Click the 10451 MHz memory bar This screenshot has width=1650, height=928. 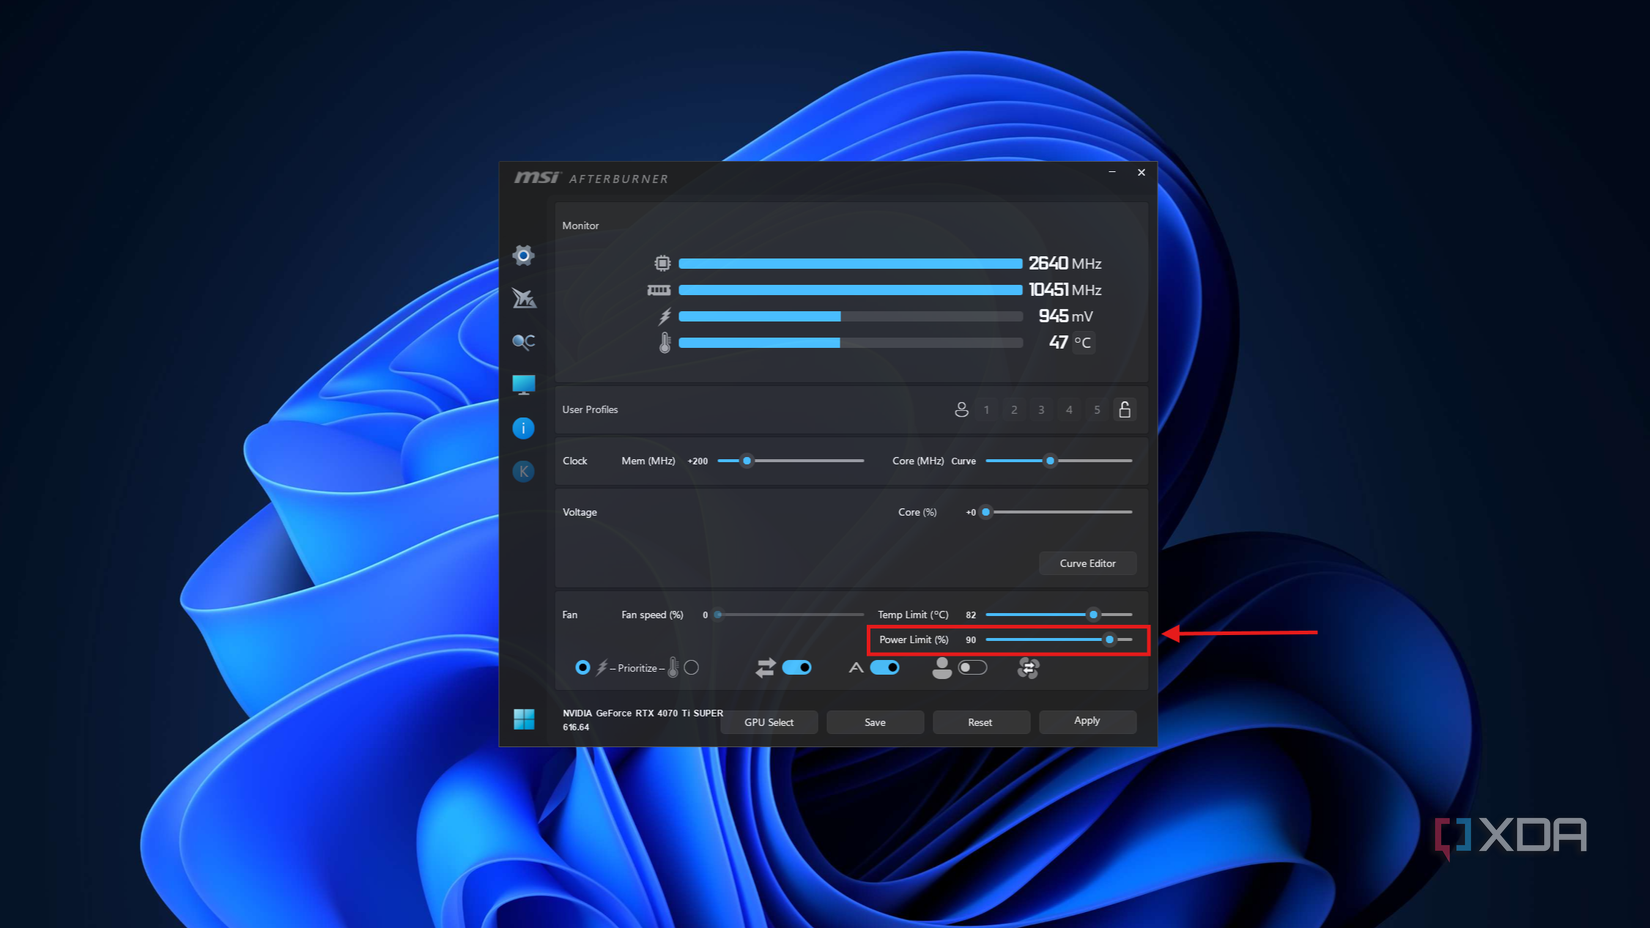(x=851, y=290)
